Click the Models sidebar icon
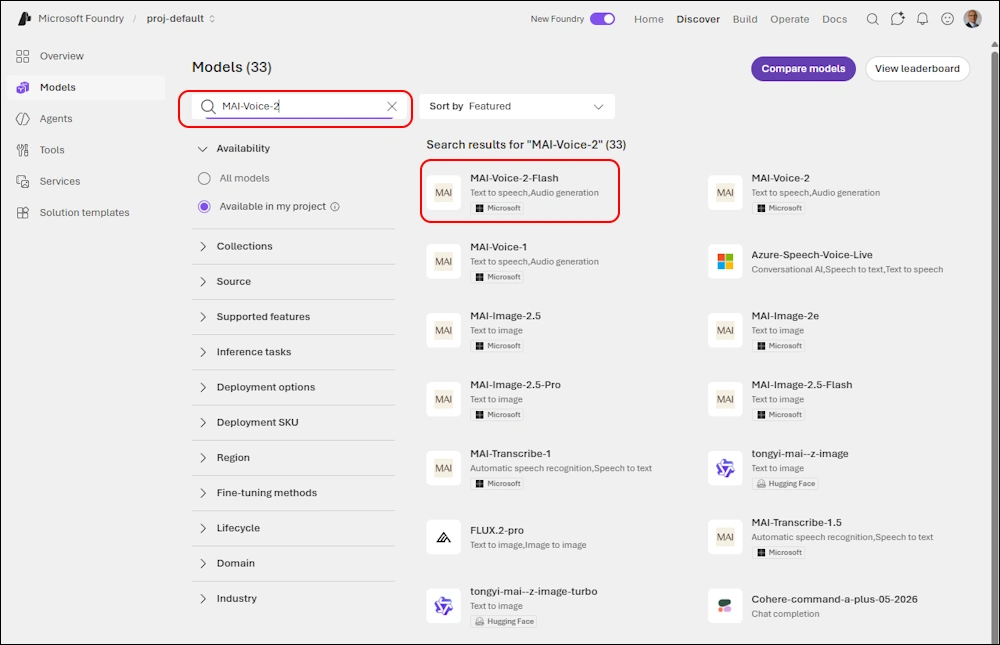 coord(22,87)
